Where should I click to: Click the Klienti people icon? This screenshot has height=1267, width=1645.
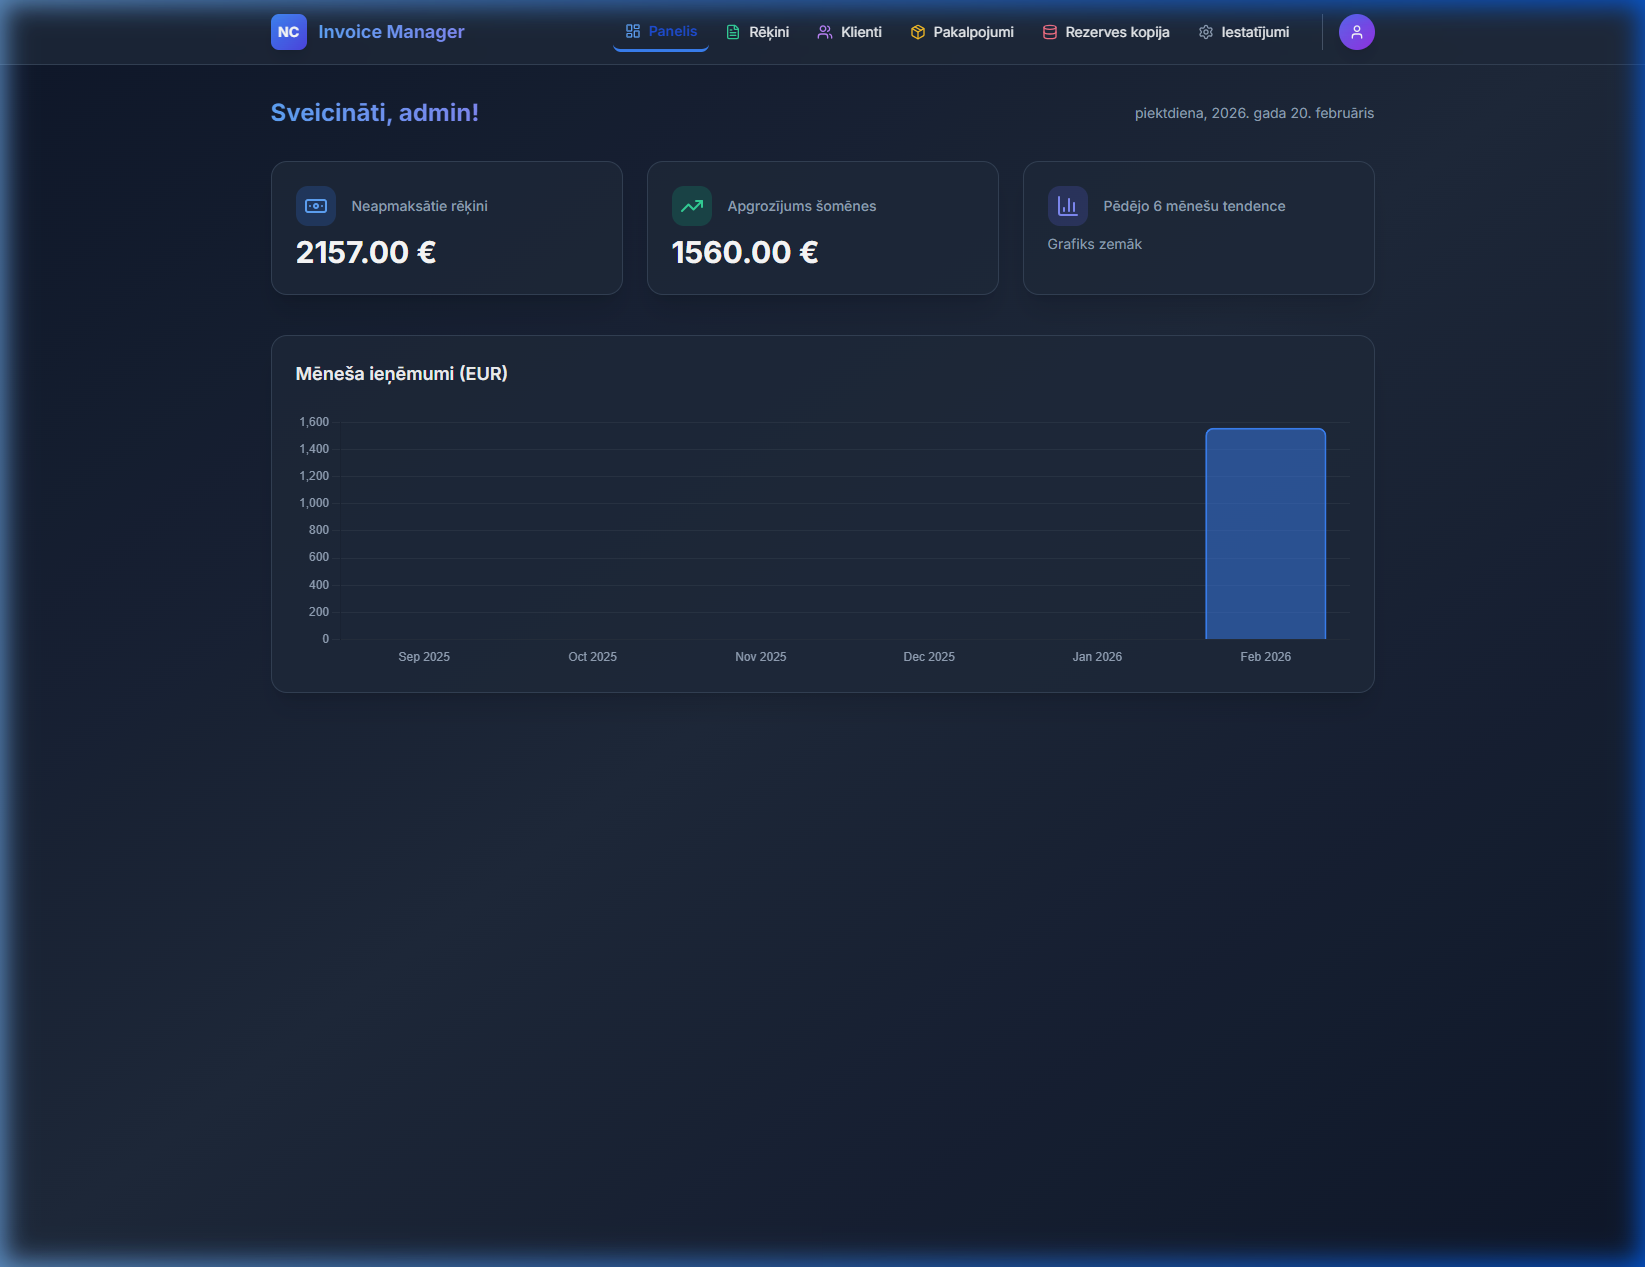pos(824,31)
